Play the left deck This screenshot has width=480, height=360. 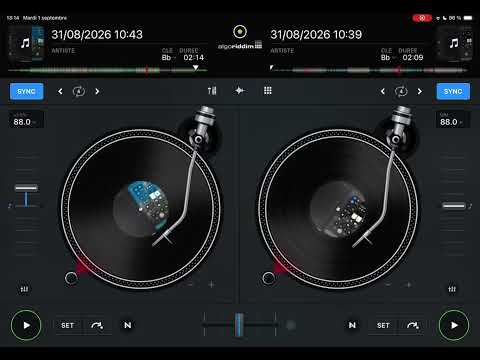point(26,325)
